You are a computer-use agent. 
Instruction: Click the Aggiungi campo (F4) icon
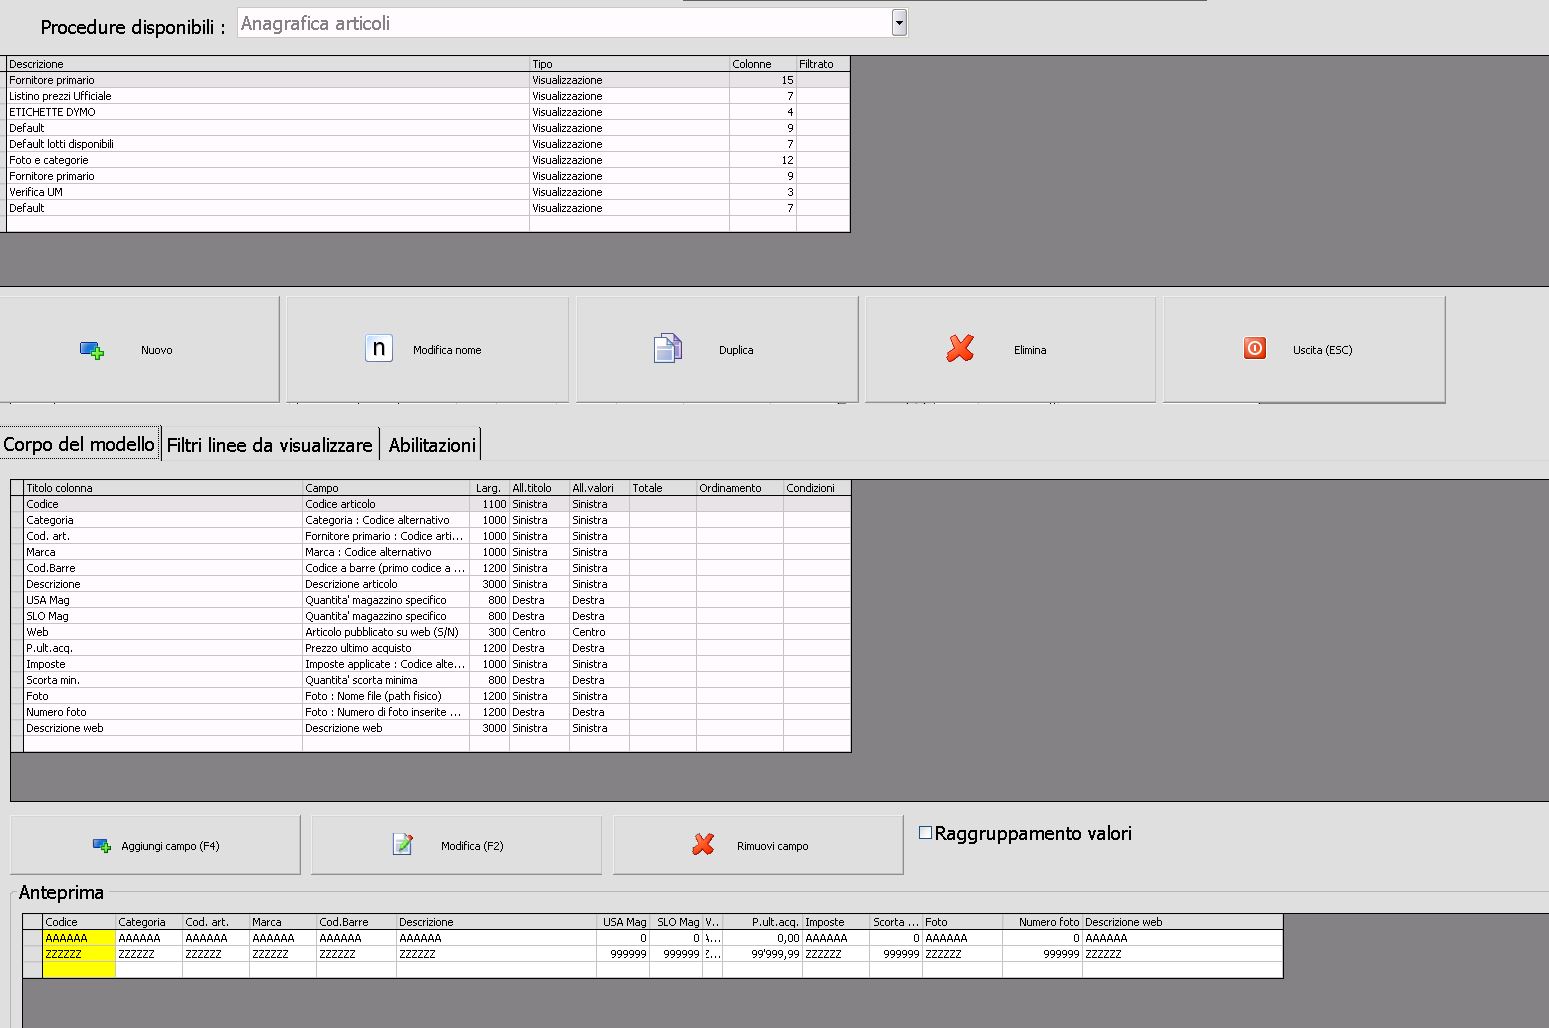click(x=102, y=846)
